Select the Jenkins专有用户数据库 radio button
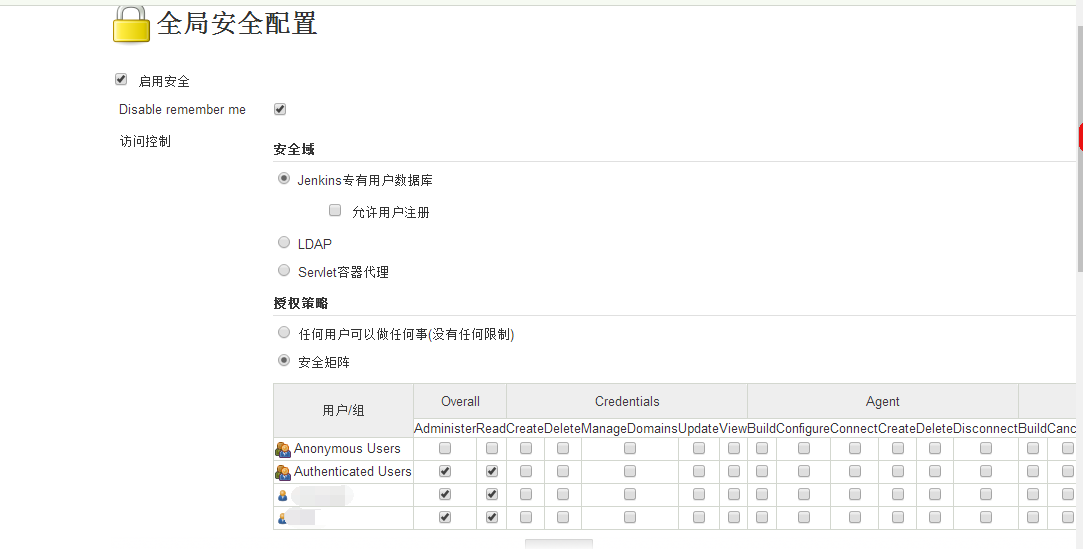Screen dimensions: 1083x549 coord(284,178)
